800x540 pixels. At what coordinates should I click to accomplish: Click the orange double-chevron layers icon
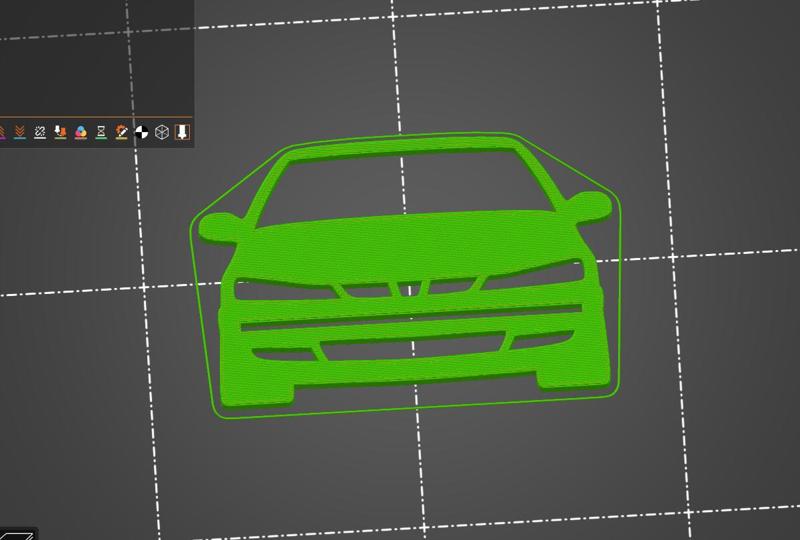(19, 132)
